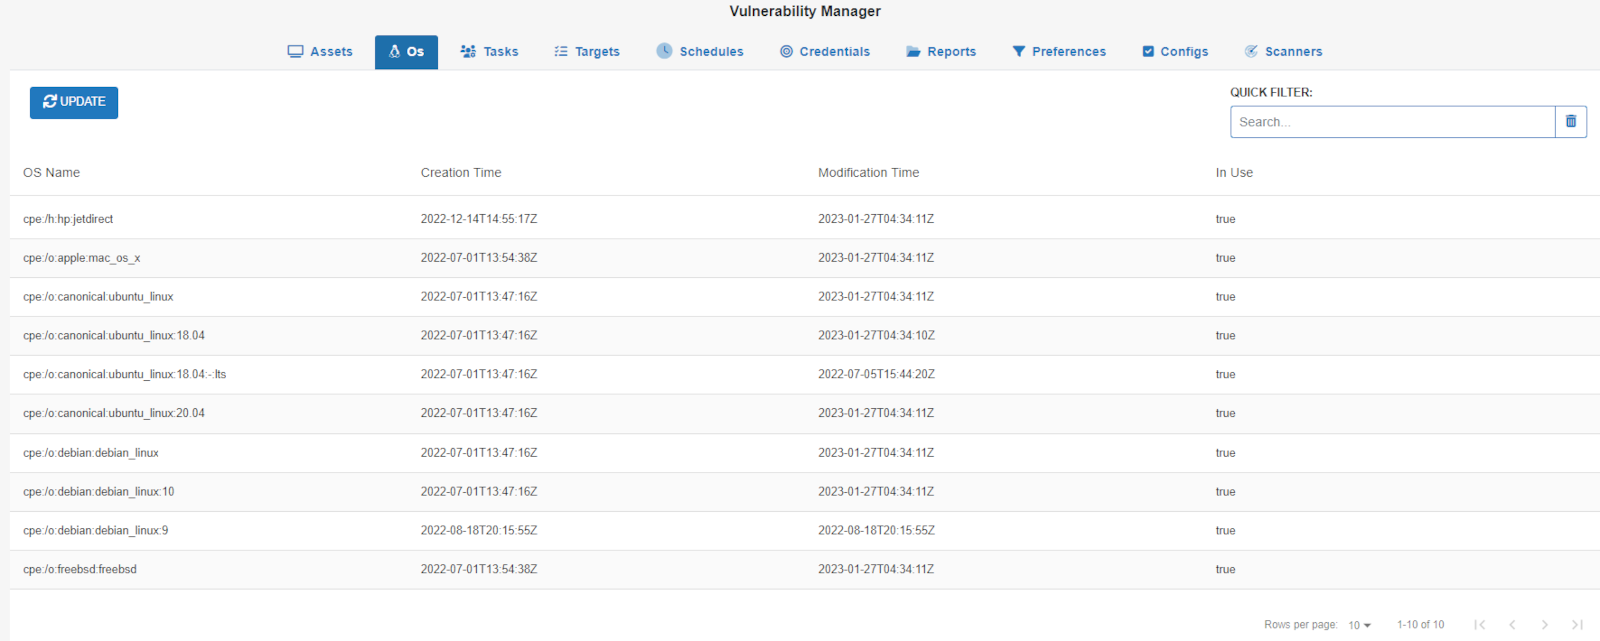Open the rows per page dropdown
The height and width of the screenshot is (641, 1600).
pyautogui.click(x=1359, y=625)
